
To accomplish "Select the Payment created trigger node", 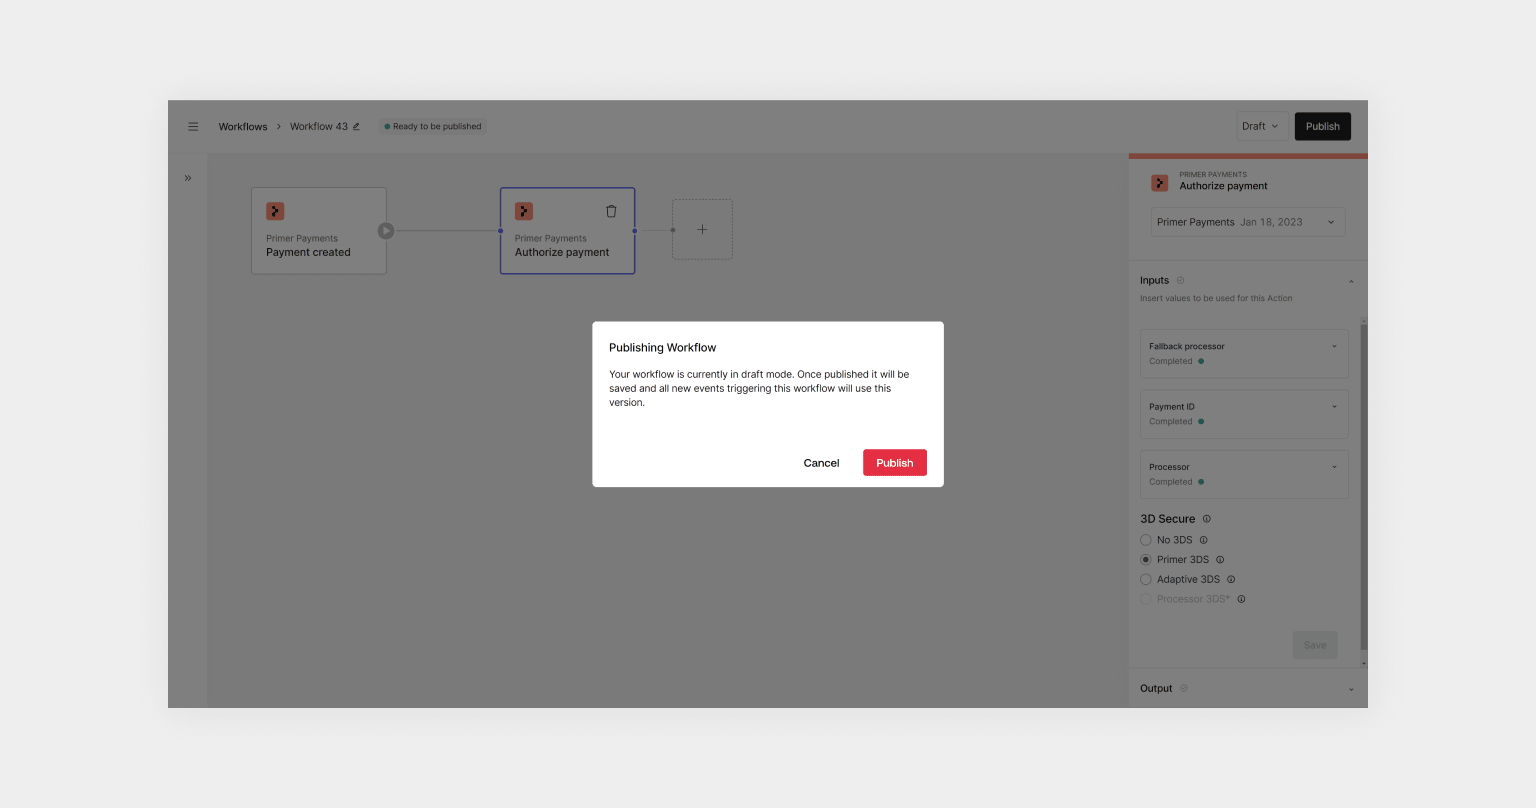I will (x=318, y=231).
